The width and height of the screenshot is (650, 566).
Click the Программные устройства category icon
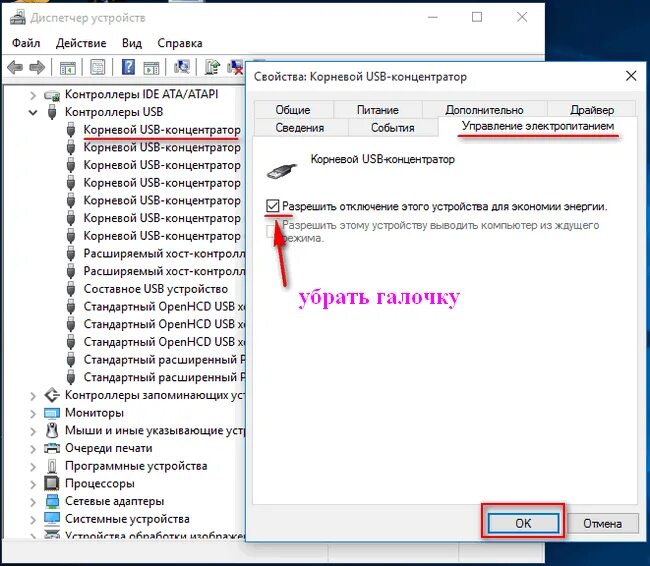(x=52, y=466)
